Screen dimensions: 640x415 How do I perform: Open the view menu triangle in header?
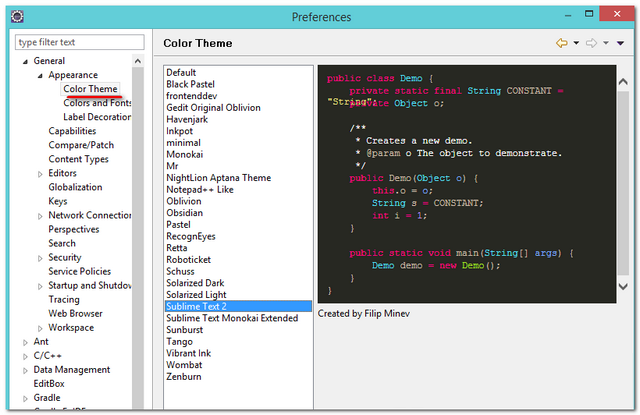(620, 43)
